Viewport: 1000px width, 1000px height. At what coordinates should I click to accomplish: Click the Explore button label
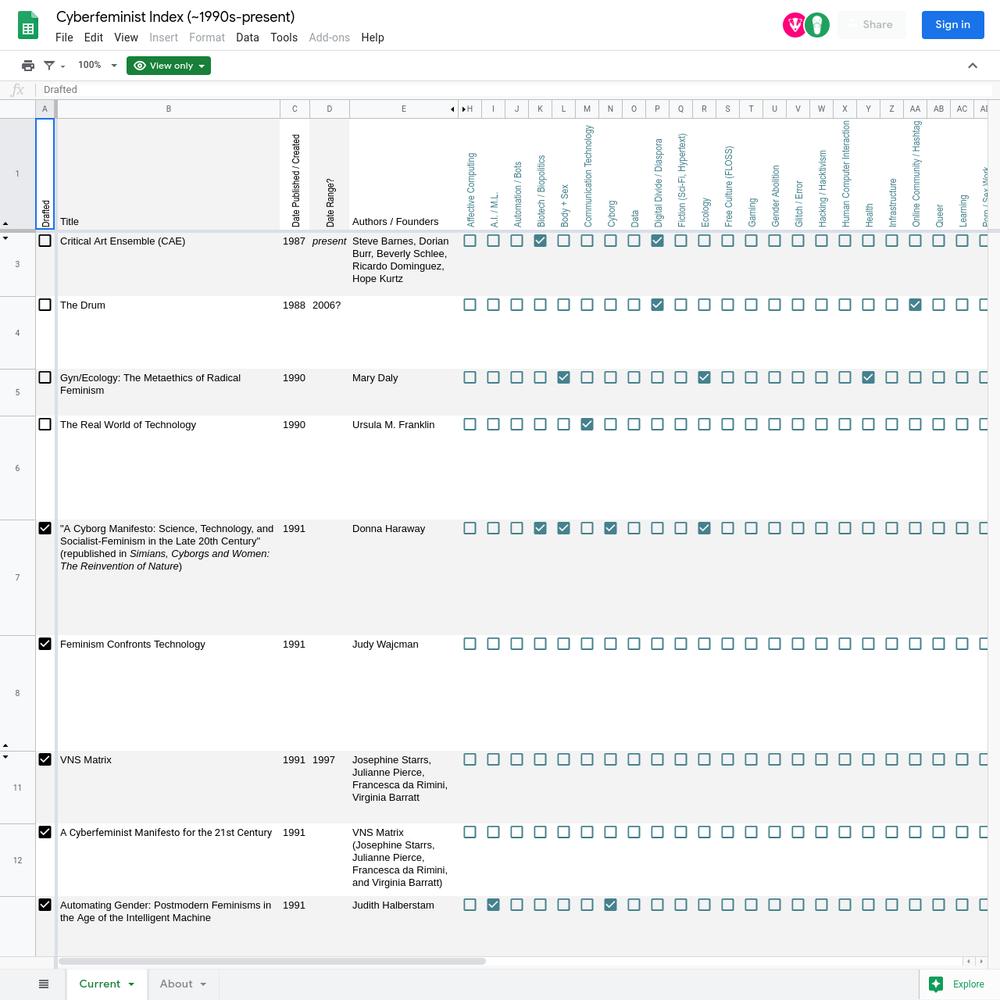coord(968,984)
